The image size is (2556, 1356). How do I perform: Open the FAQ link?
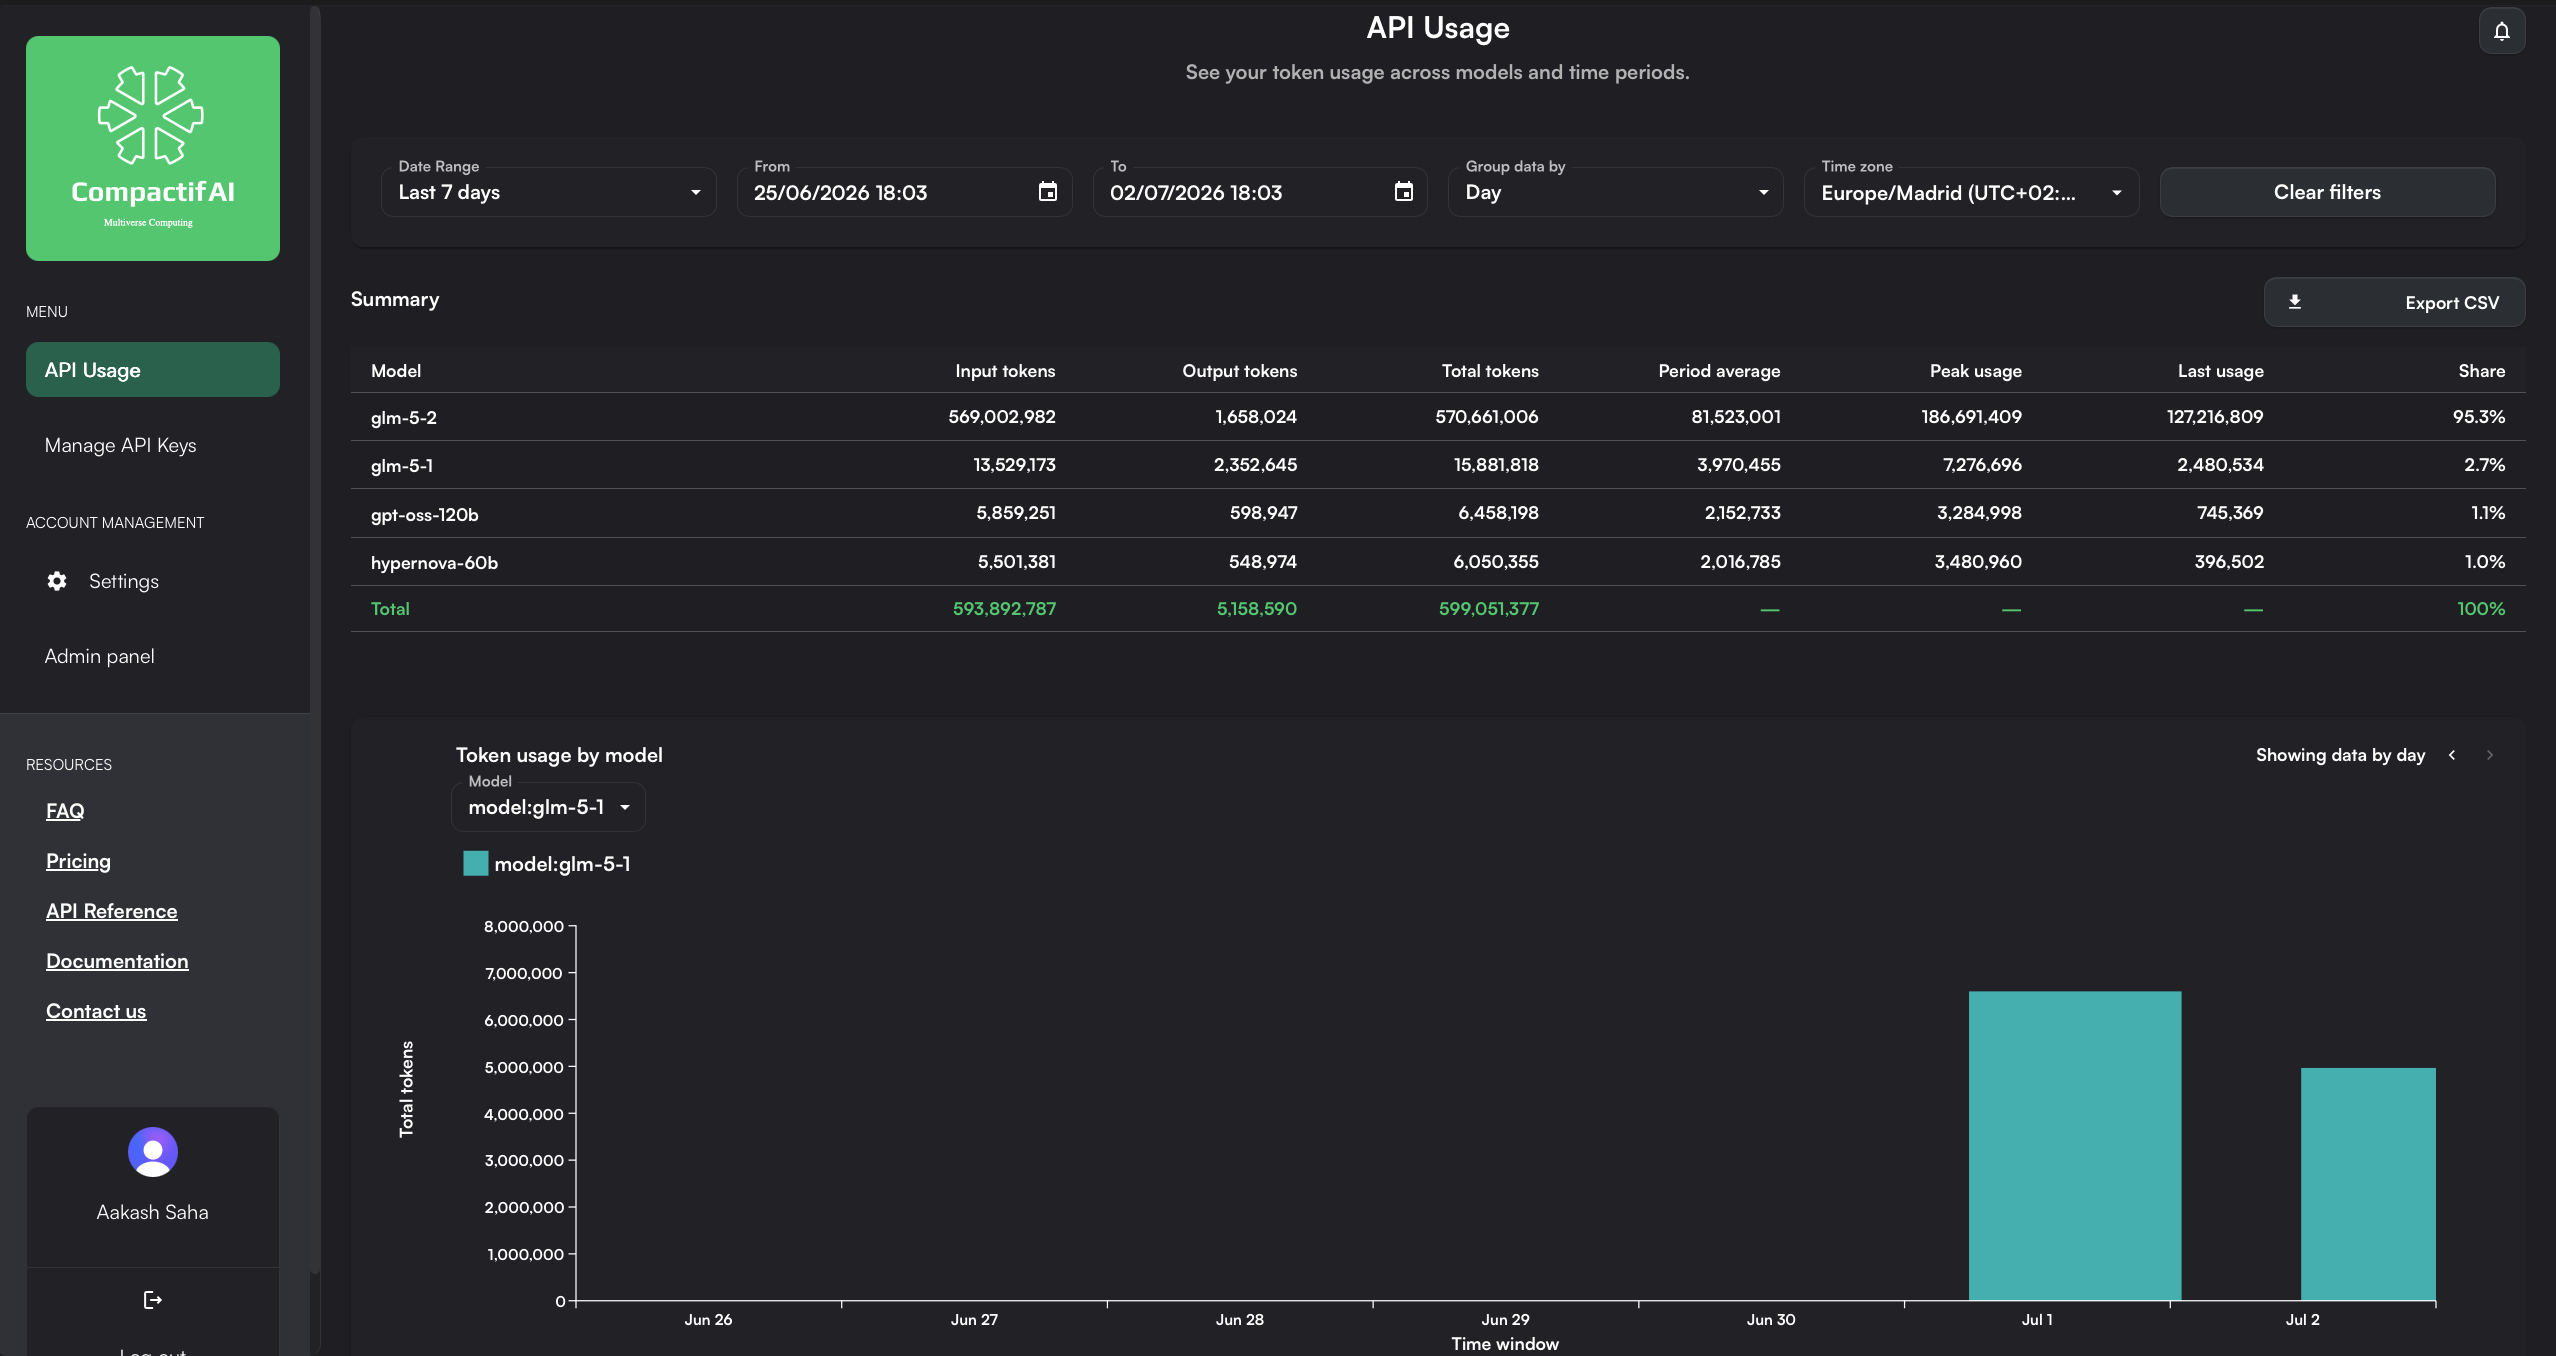tap(65, 811)
